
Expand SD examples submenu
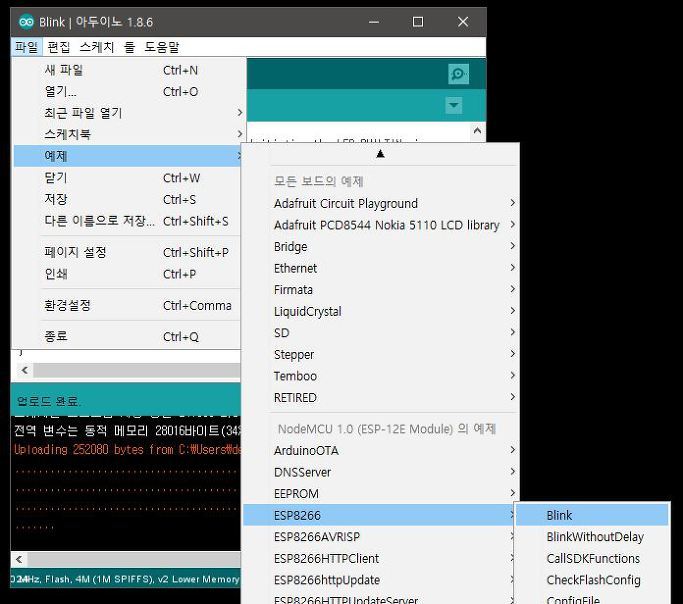pyautogui.click(x=381, y=333)
